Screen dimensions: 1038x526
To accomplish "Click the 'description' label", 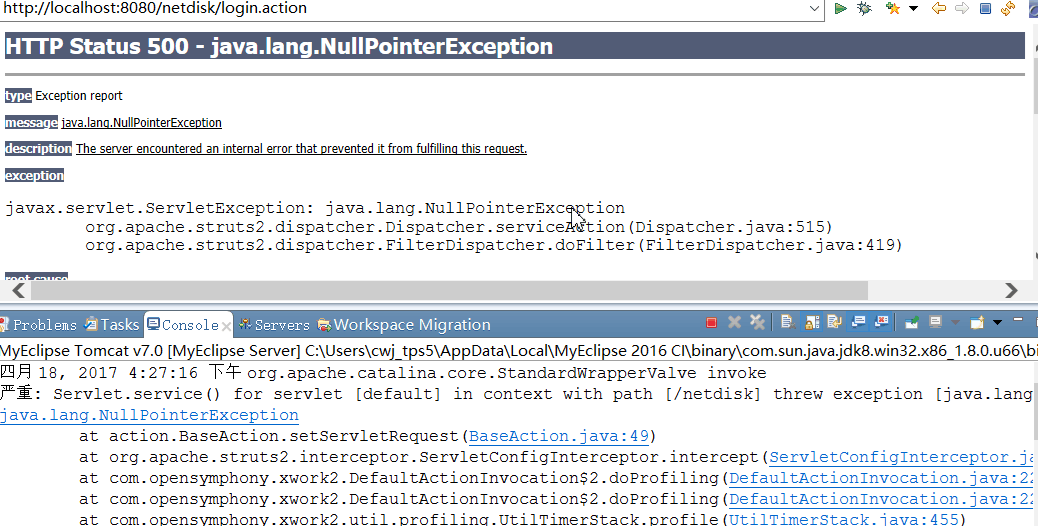I will pos(38,149).
